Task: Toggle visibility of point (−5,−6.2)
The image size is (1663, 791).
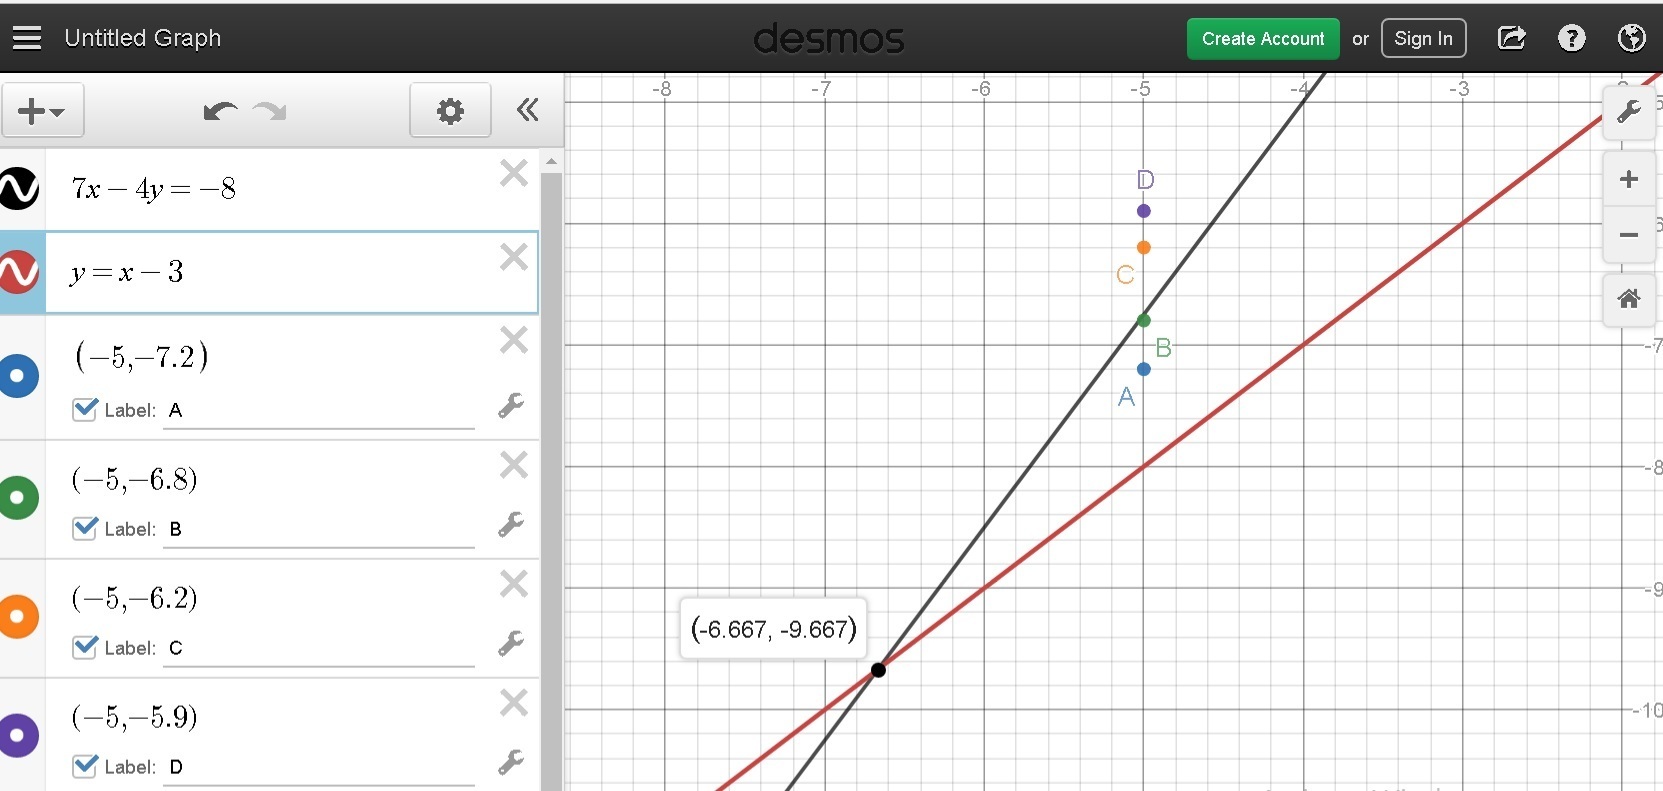Action: click(18, 616)
